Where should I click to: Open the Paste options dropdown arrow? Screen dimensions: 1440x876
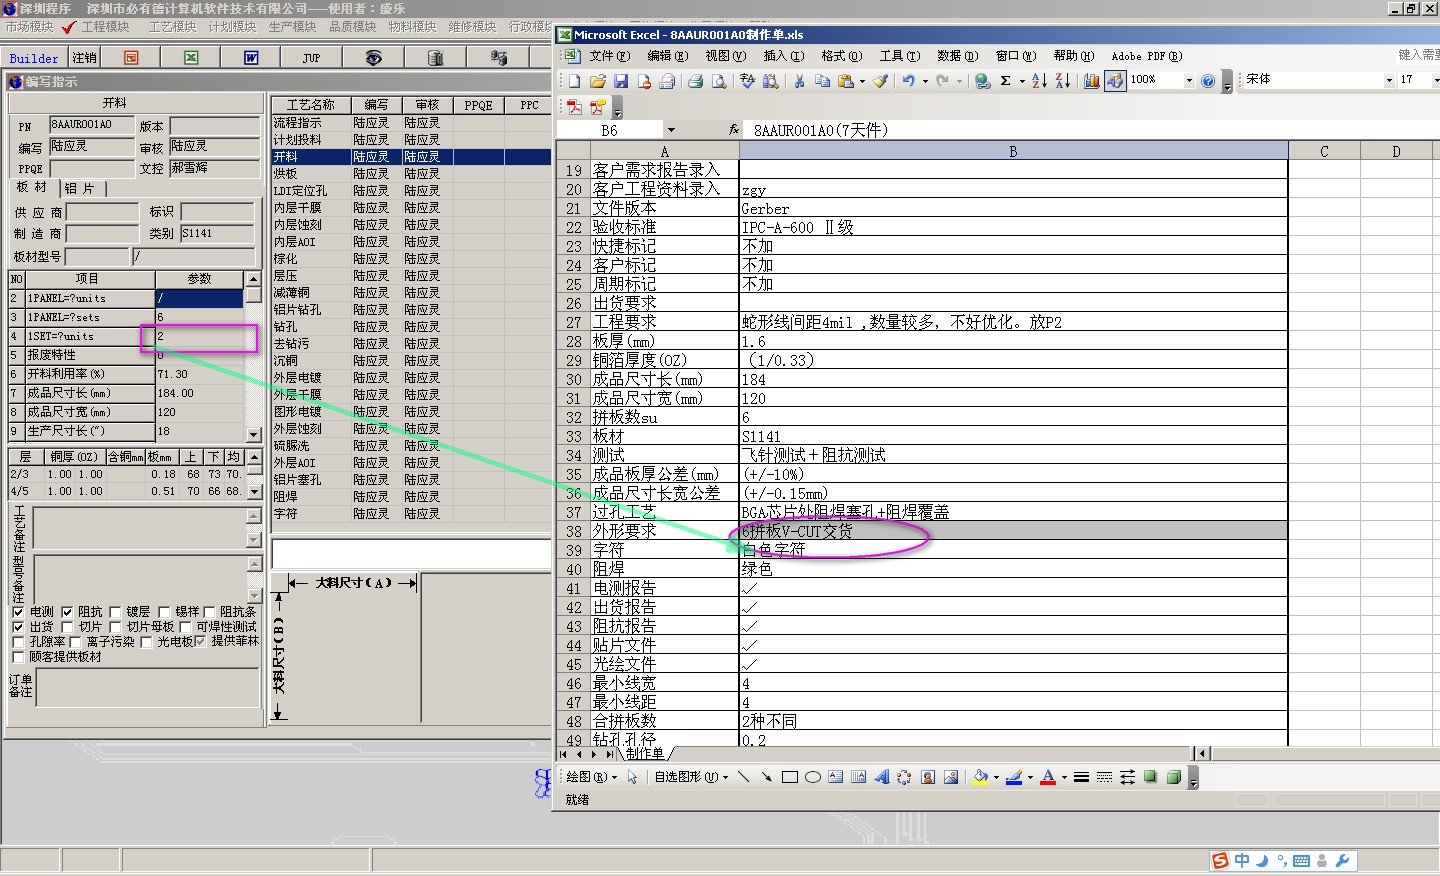[862, 81]
